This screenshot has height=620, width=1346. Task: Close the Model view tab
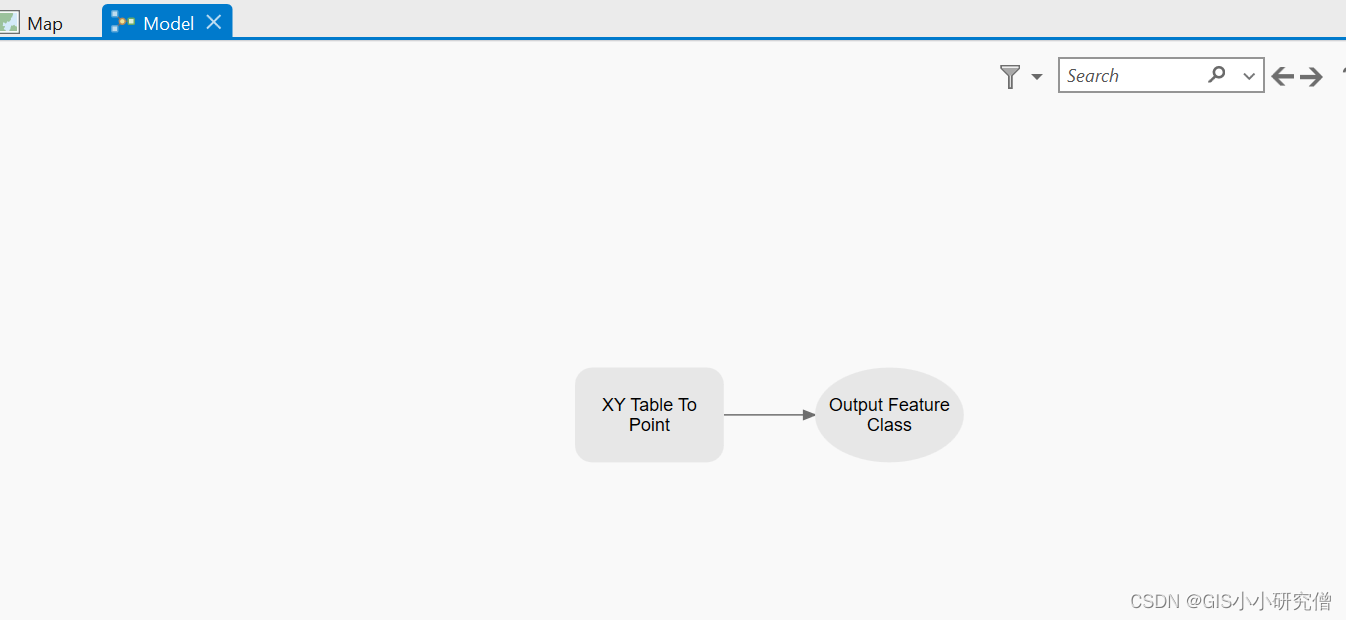click(x=213, y=21)
